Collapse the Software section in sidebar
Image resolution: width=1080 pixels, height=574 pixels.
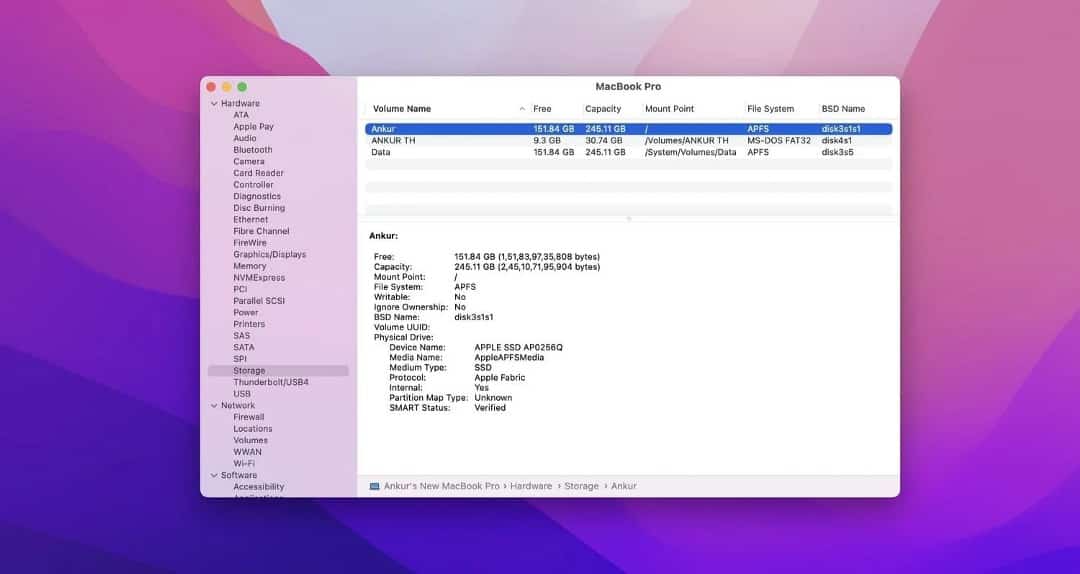click(213, 476)
